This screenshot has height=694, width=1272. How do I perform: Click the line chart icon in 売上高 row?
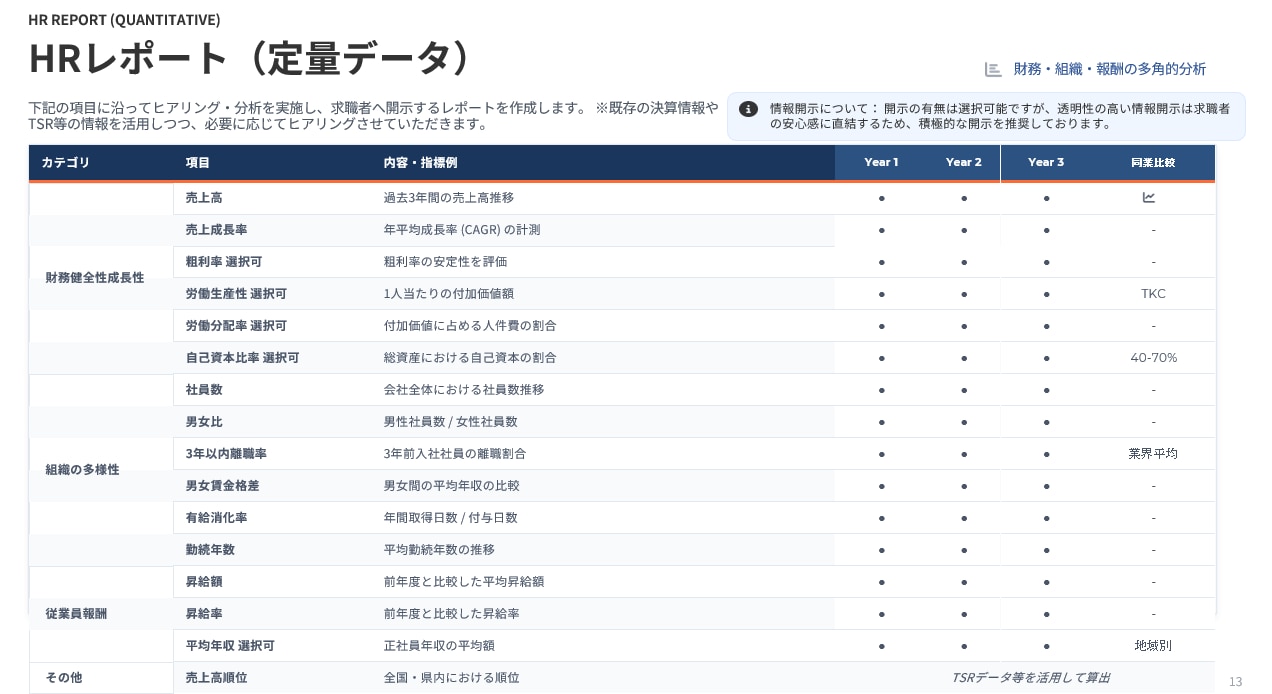[x=1149, y=198]
